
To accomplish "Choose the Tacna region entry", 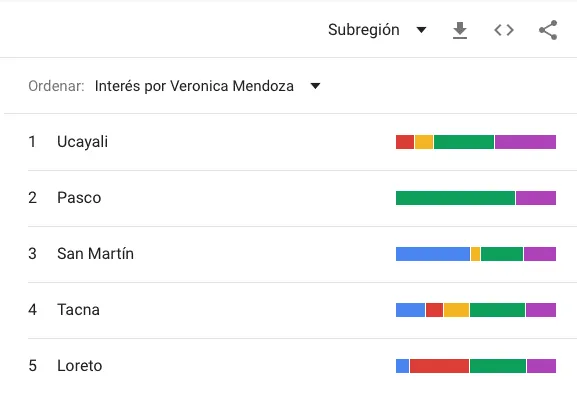I will pyautogui.click(x=292, y=310).
